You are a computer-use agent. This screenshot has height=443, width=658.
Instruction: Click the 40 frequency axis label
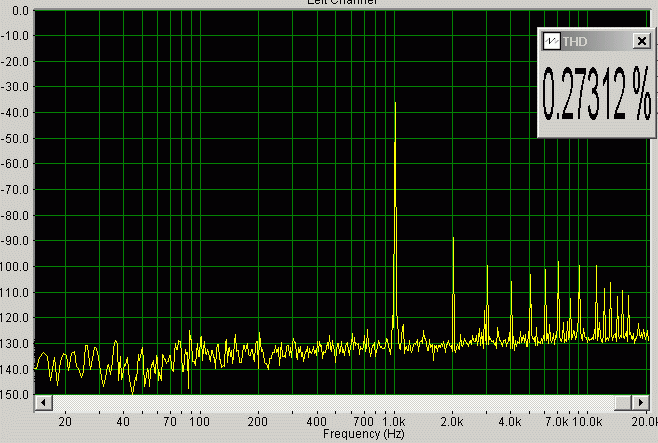123,422
